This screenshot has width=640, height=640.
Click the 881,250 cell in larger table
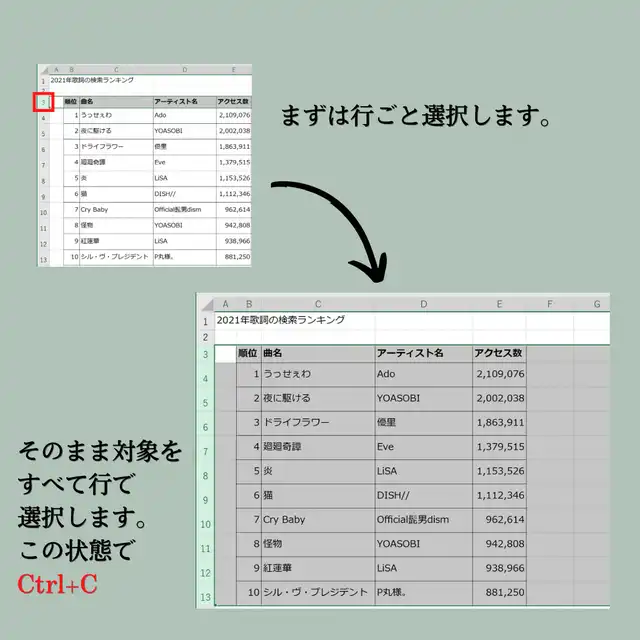499,592
